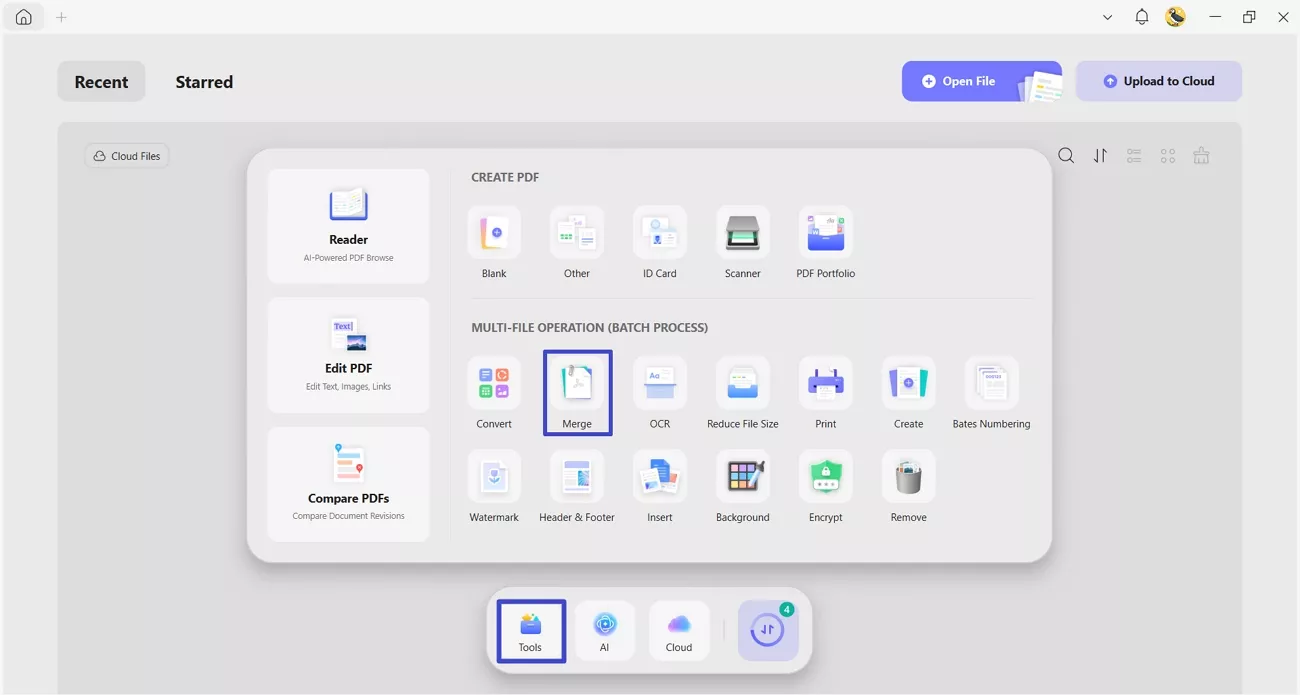Switch to the Starred tab
Viewport: 1300px width, 695px height.
[x=204, y=82]
